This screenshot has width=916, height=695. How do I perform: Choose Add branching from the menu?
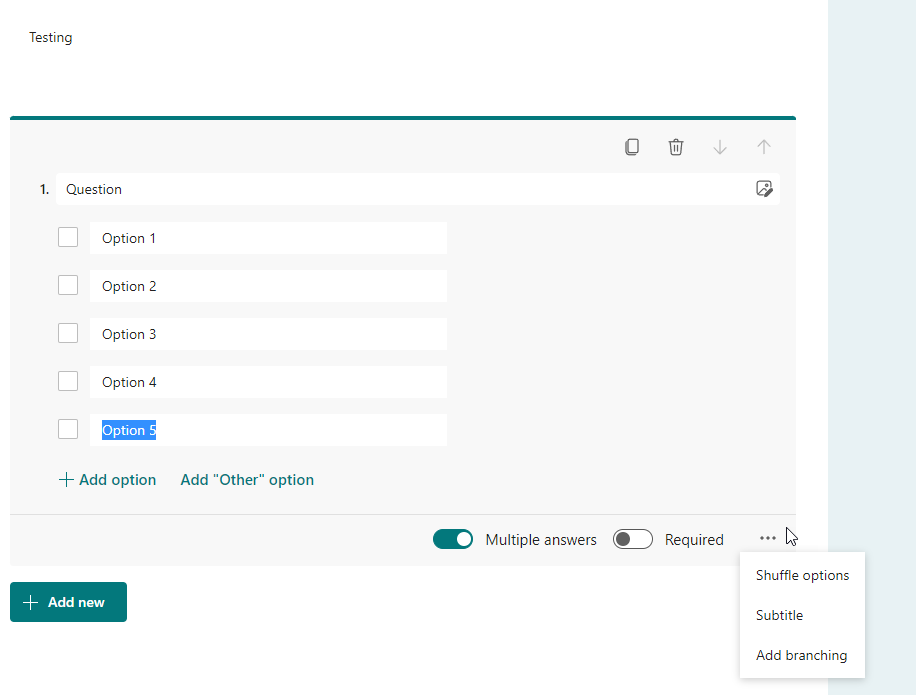click(802, 655)
